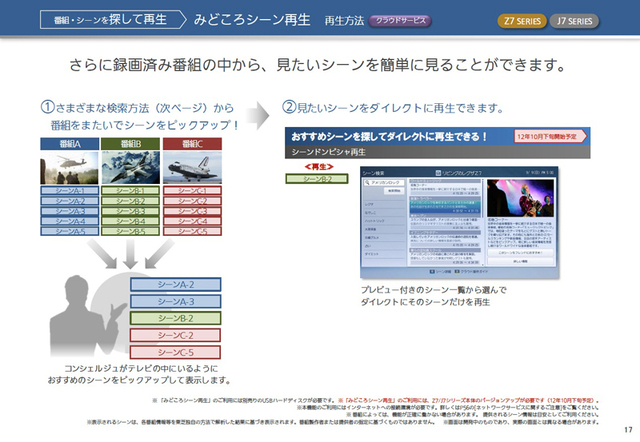Click the みどころシーン再生 heading
The height and width of the screenshot is (442, 640).
pos(252,20)
